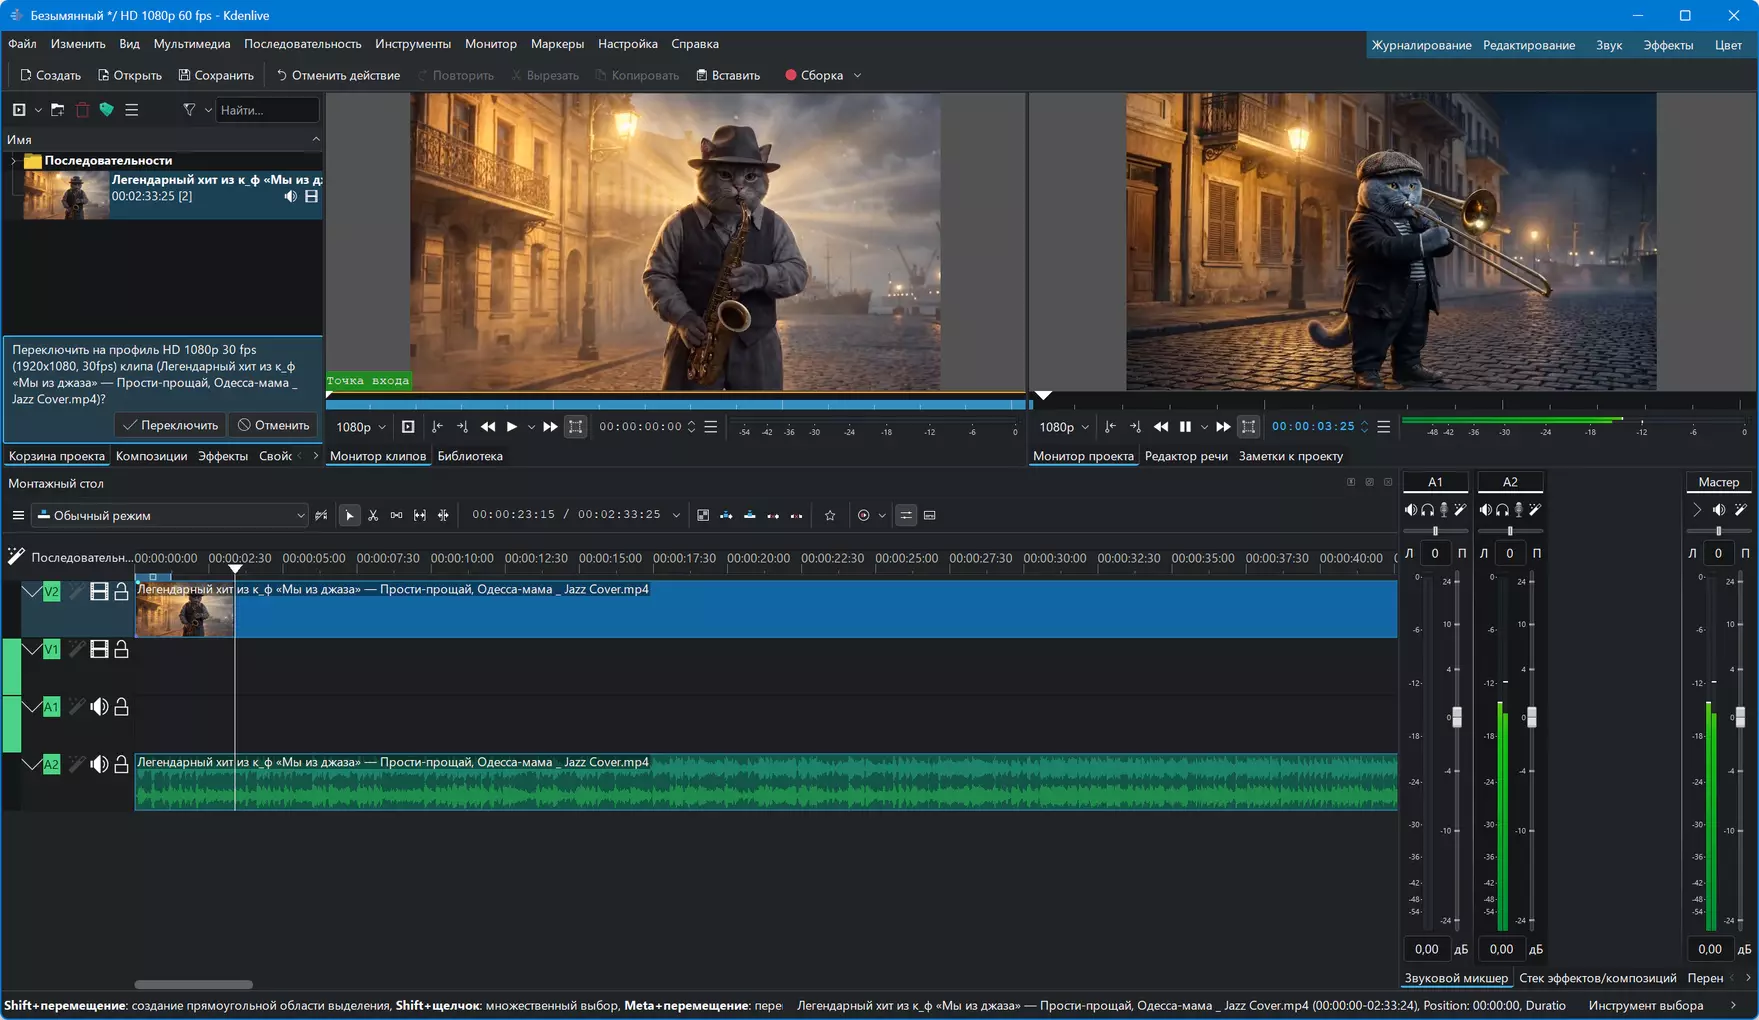Click the Отменить button in profile prompt
Screen dimensions: 1759x1020
pos(273,425)
